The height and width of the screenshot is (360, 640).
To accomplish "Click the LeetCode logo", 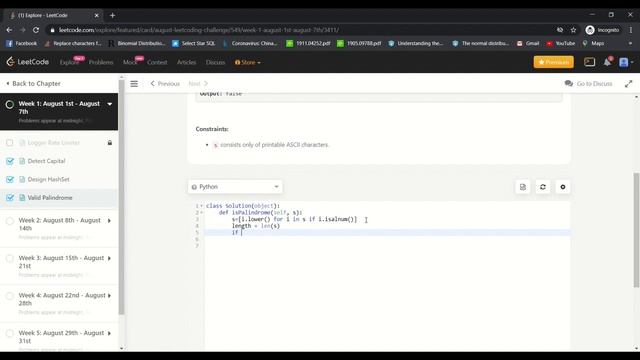I will (x=27, y=62).
